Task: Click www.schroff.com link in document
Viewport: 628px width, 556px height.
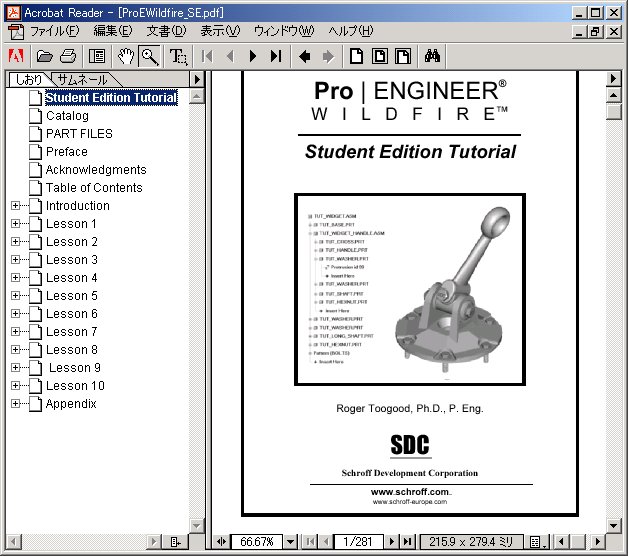Action: click(410, 492)
